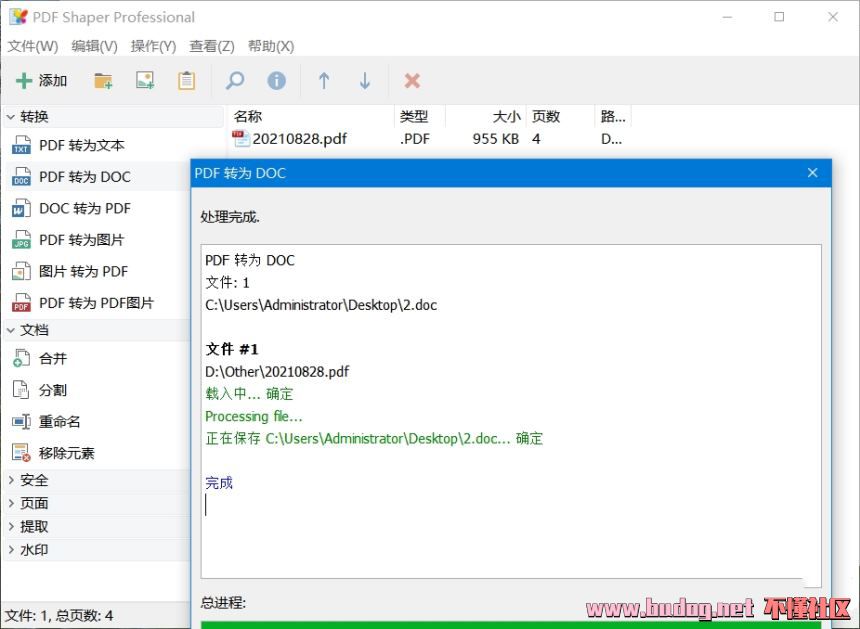Screen dimensions: 860x629
Task: Collapse the 文档 section
Action: pos(10,330)
